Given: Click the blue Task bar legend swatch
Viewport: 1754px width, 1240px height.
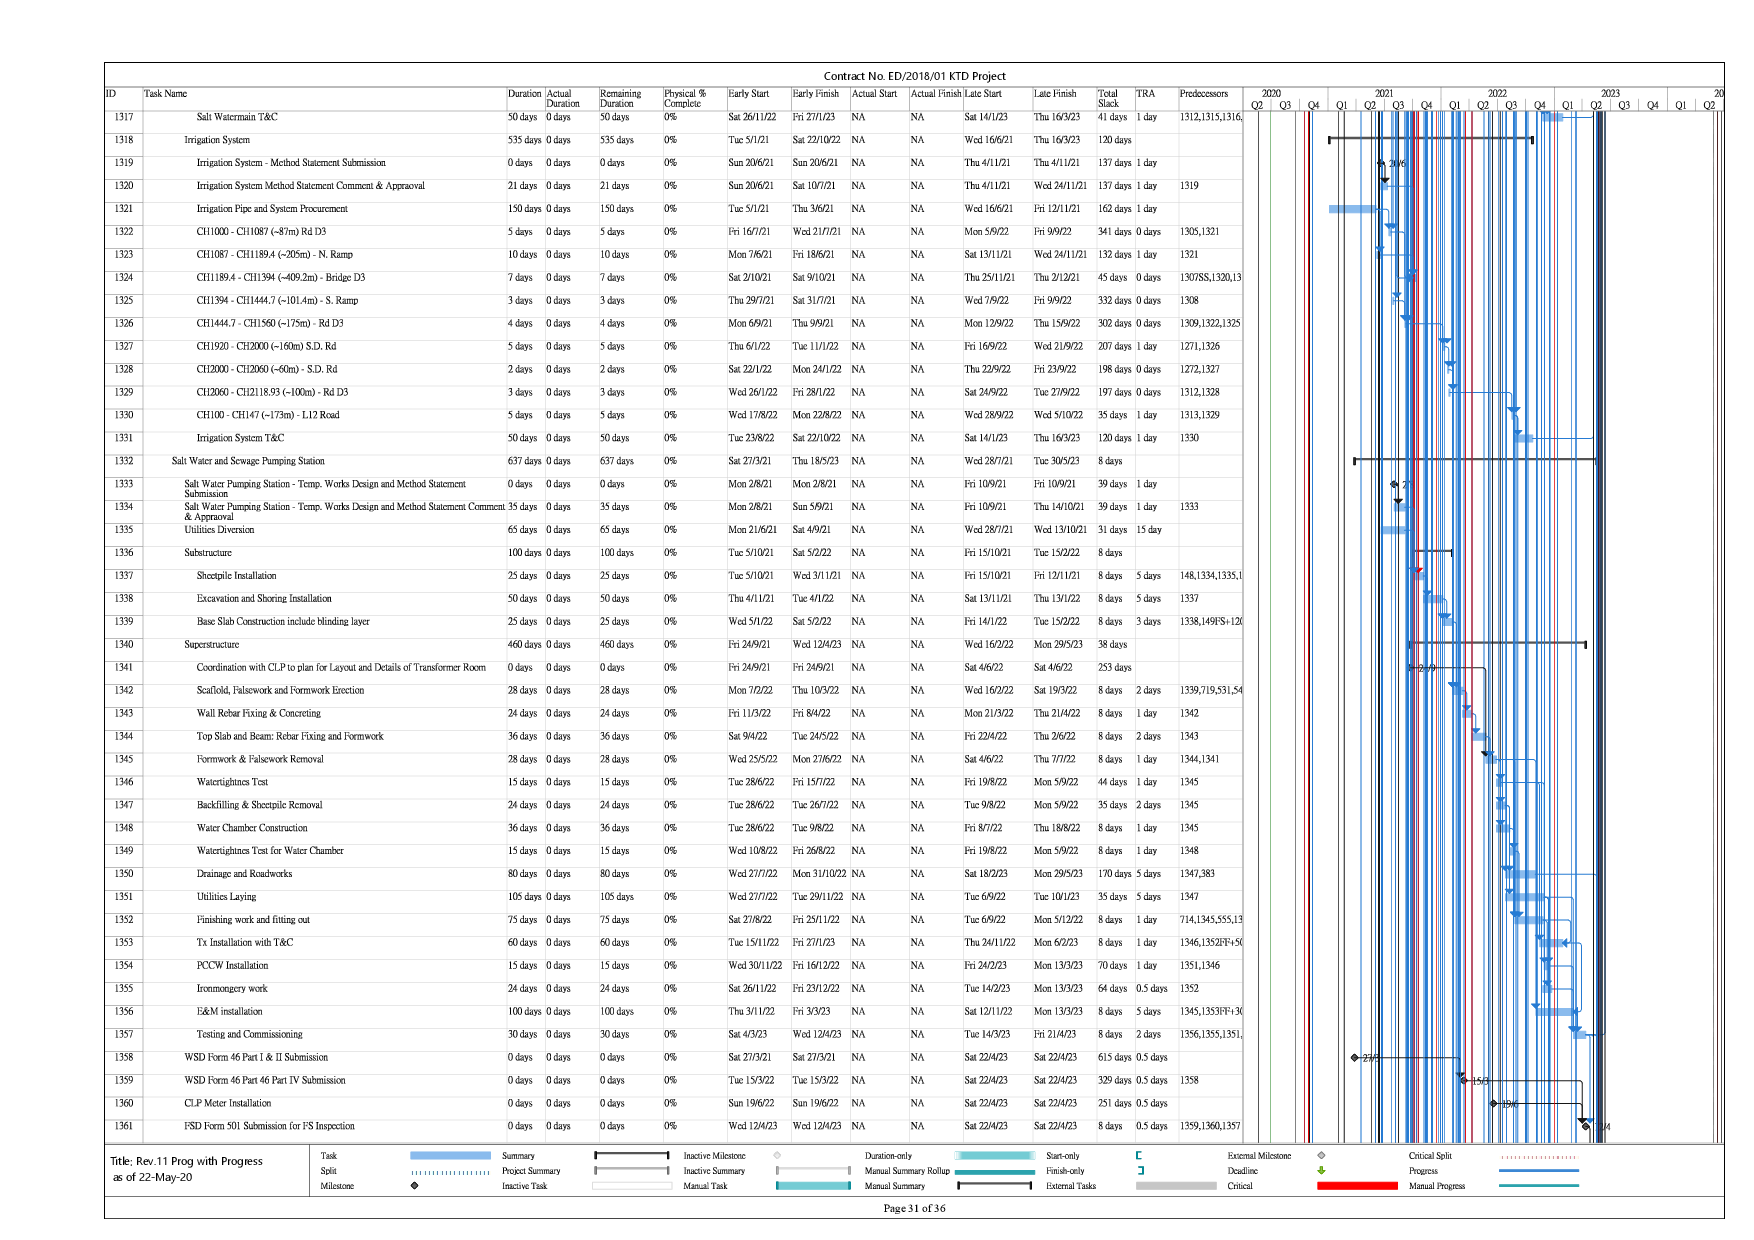Looking at the screenshot, I should click(450, 1156).
